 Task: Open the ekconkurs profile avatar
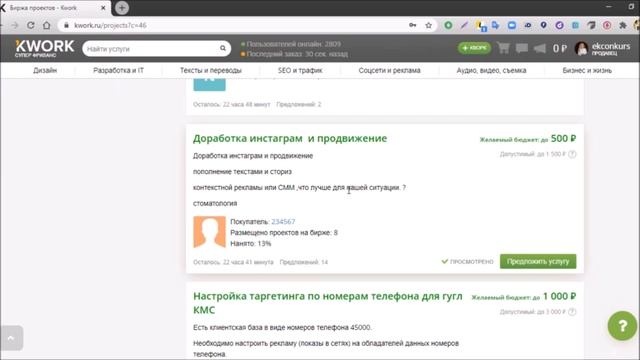[x=581, y=48]
